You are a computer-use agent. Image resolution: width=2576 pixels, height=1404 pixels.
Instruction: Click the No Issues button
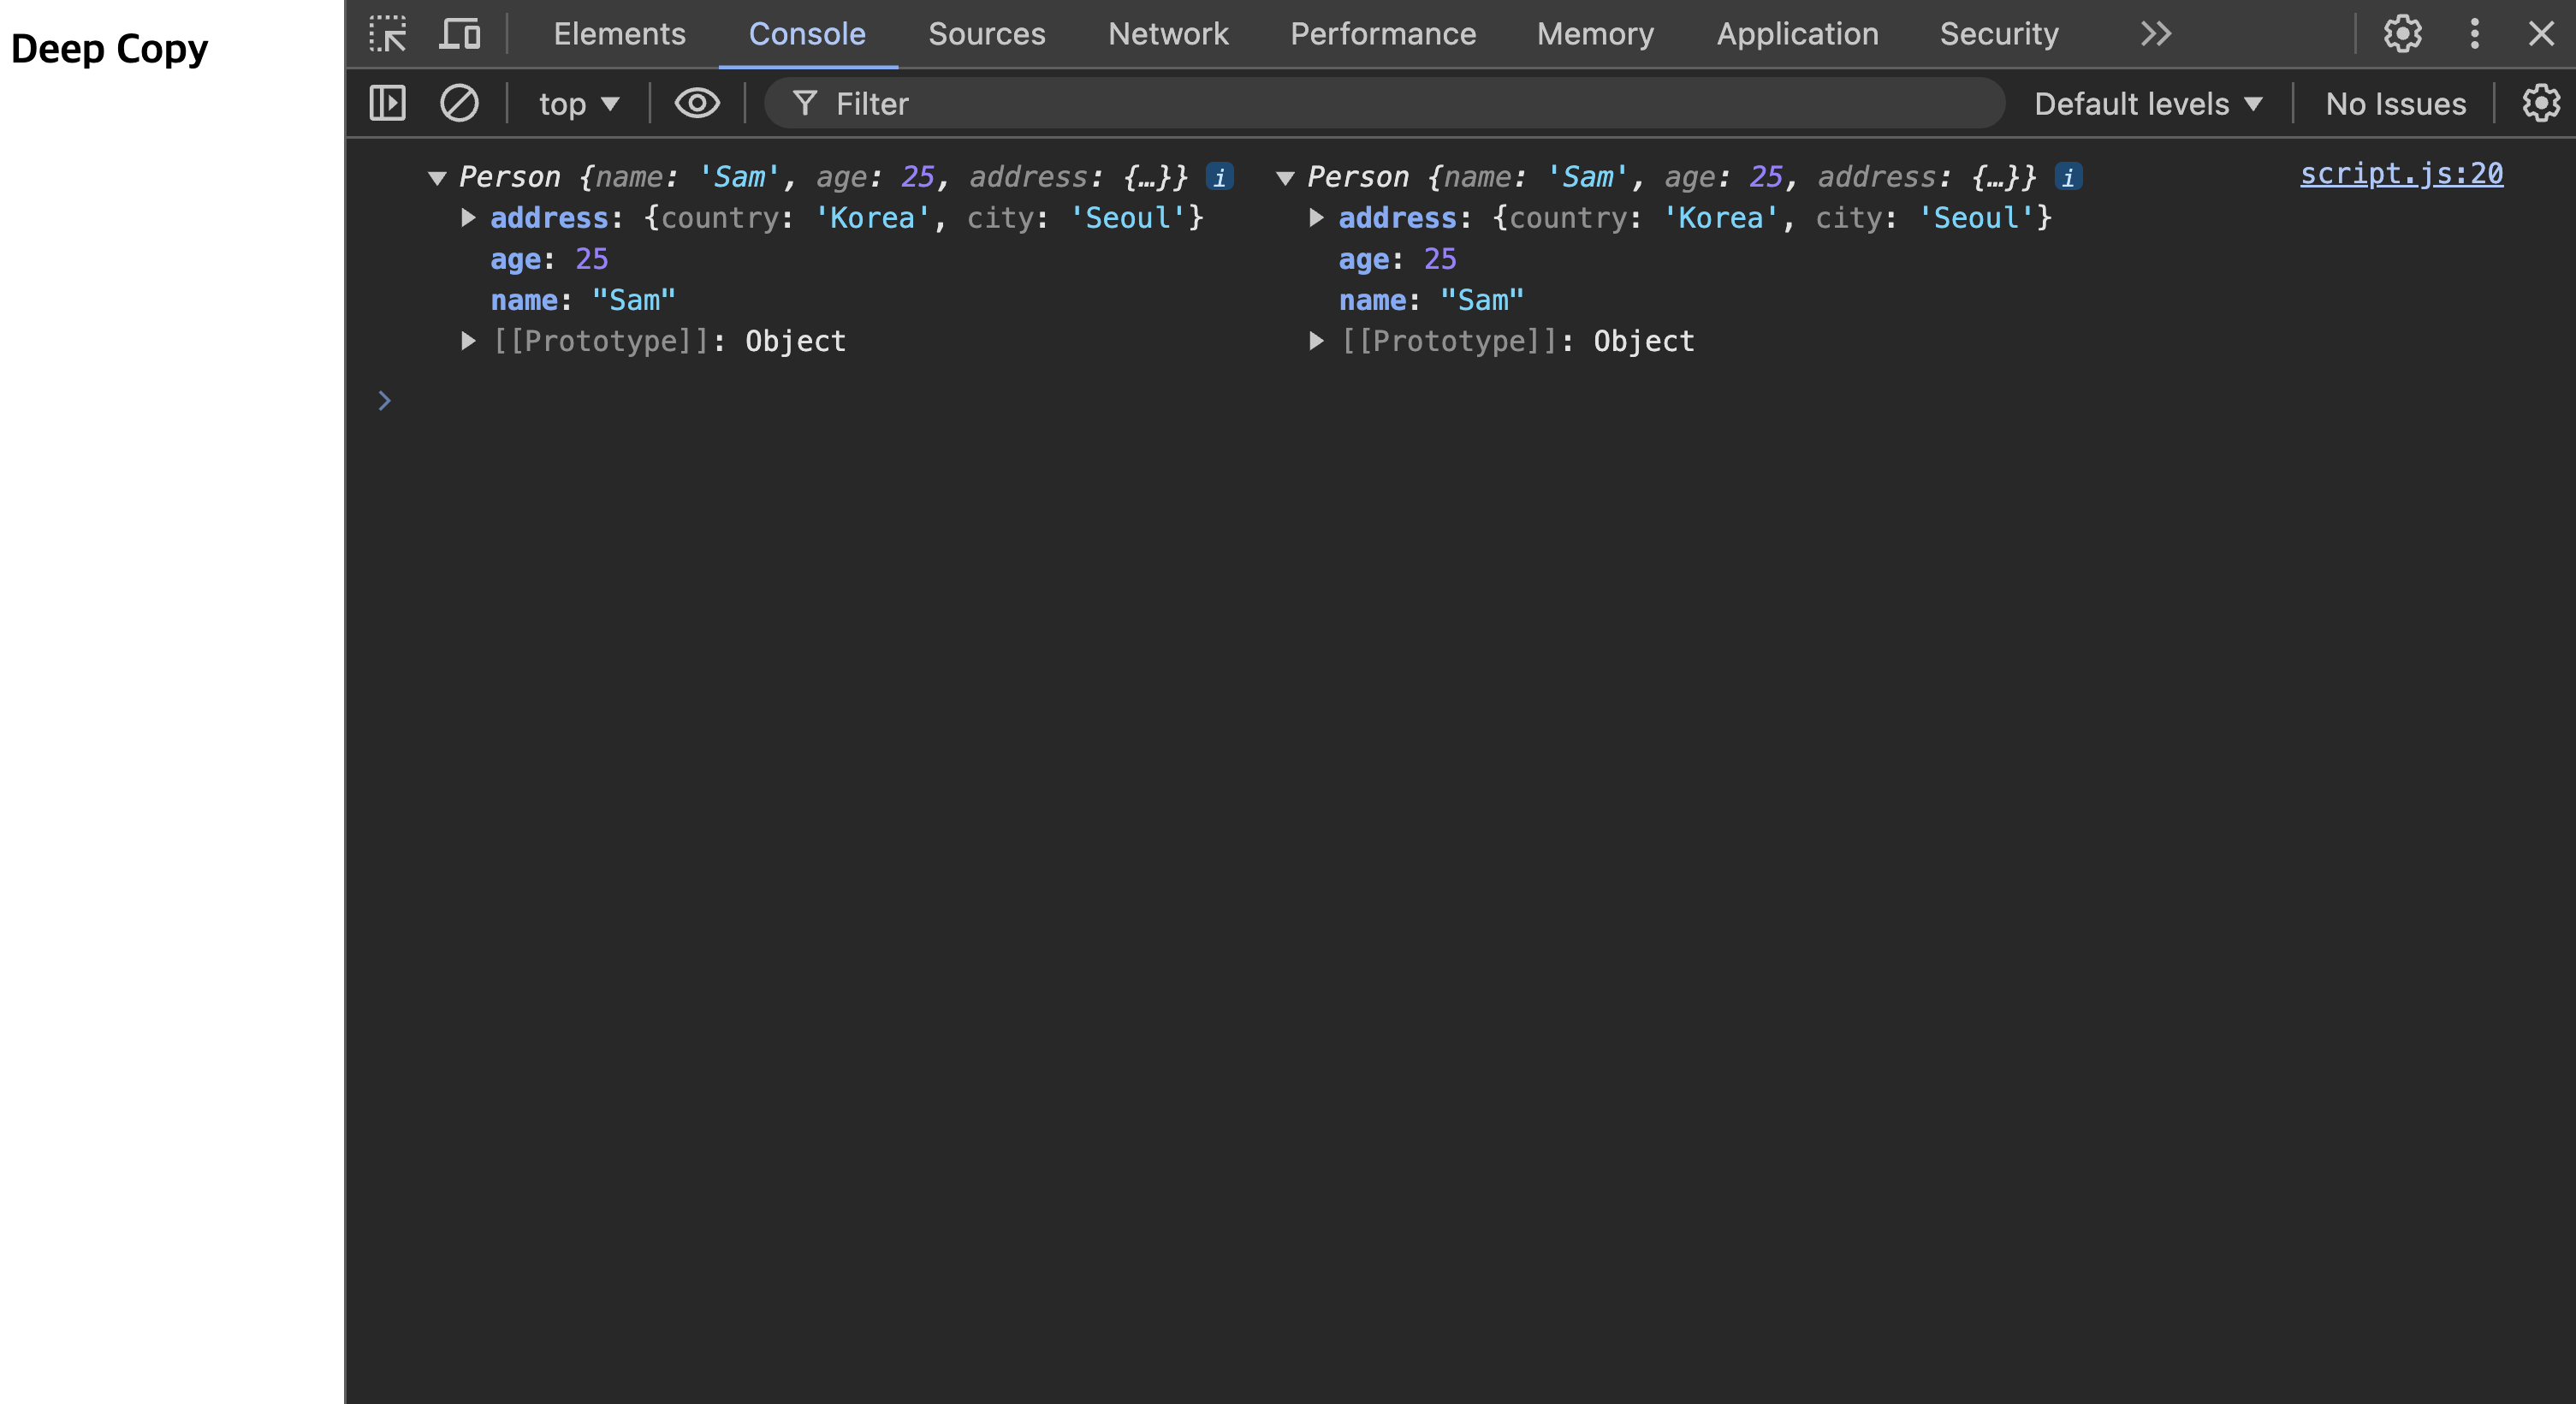(2395, 104)
